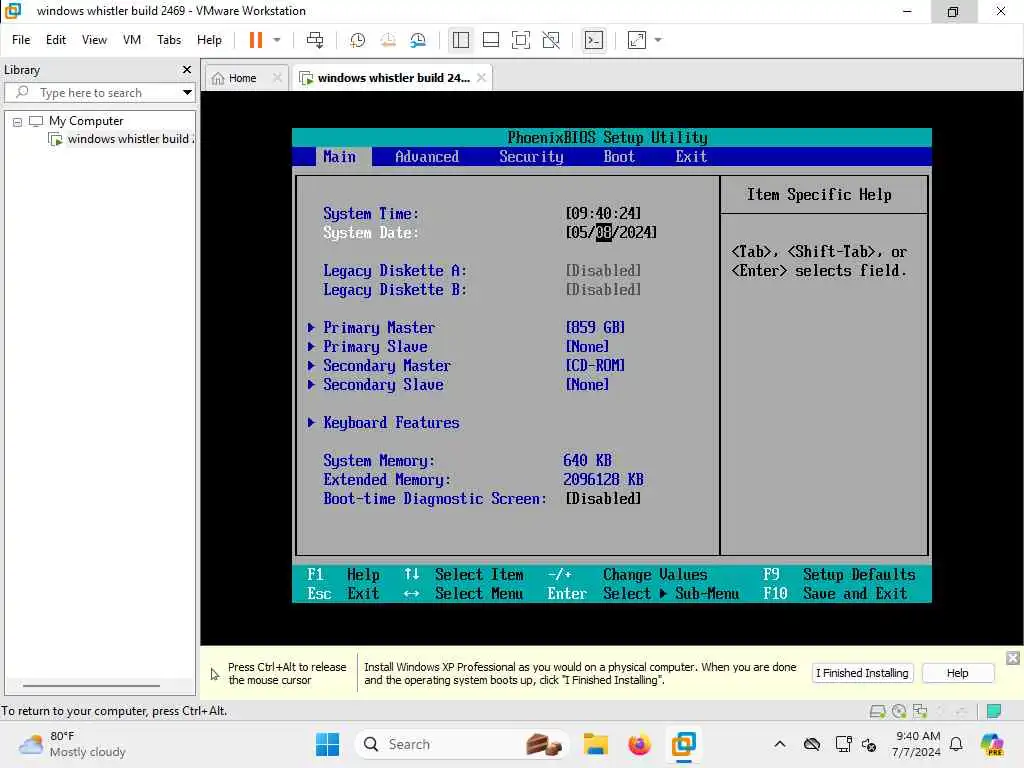
Task: Expand the Primary Slave submenu
Action: (x=367, y=347)
